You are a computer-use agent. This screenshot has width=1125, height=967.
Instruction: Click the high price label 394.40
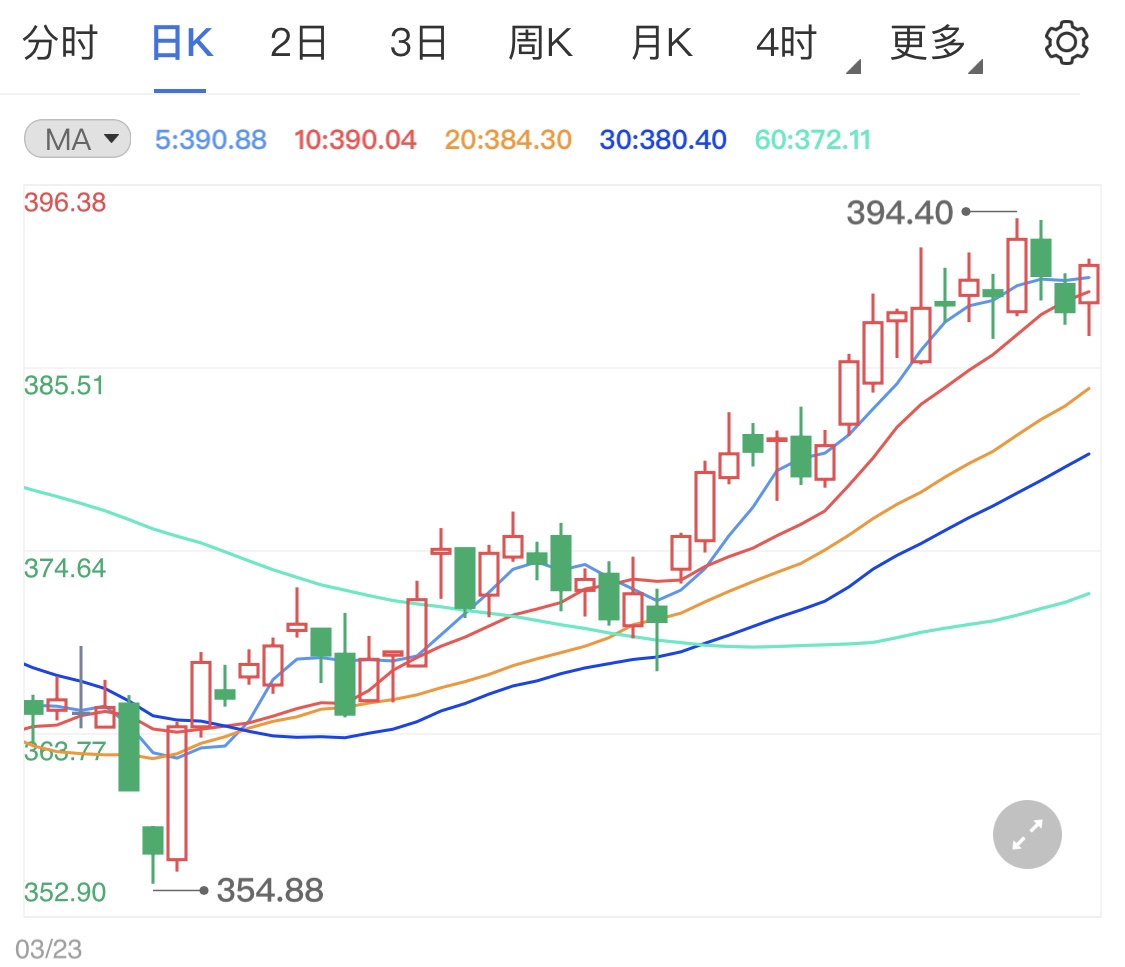click(x=900, y=212)
